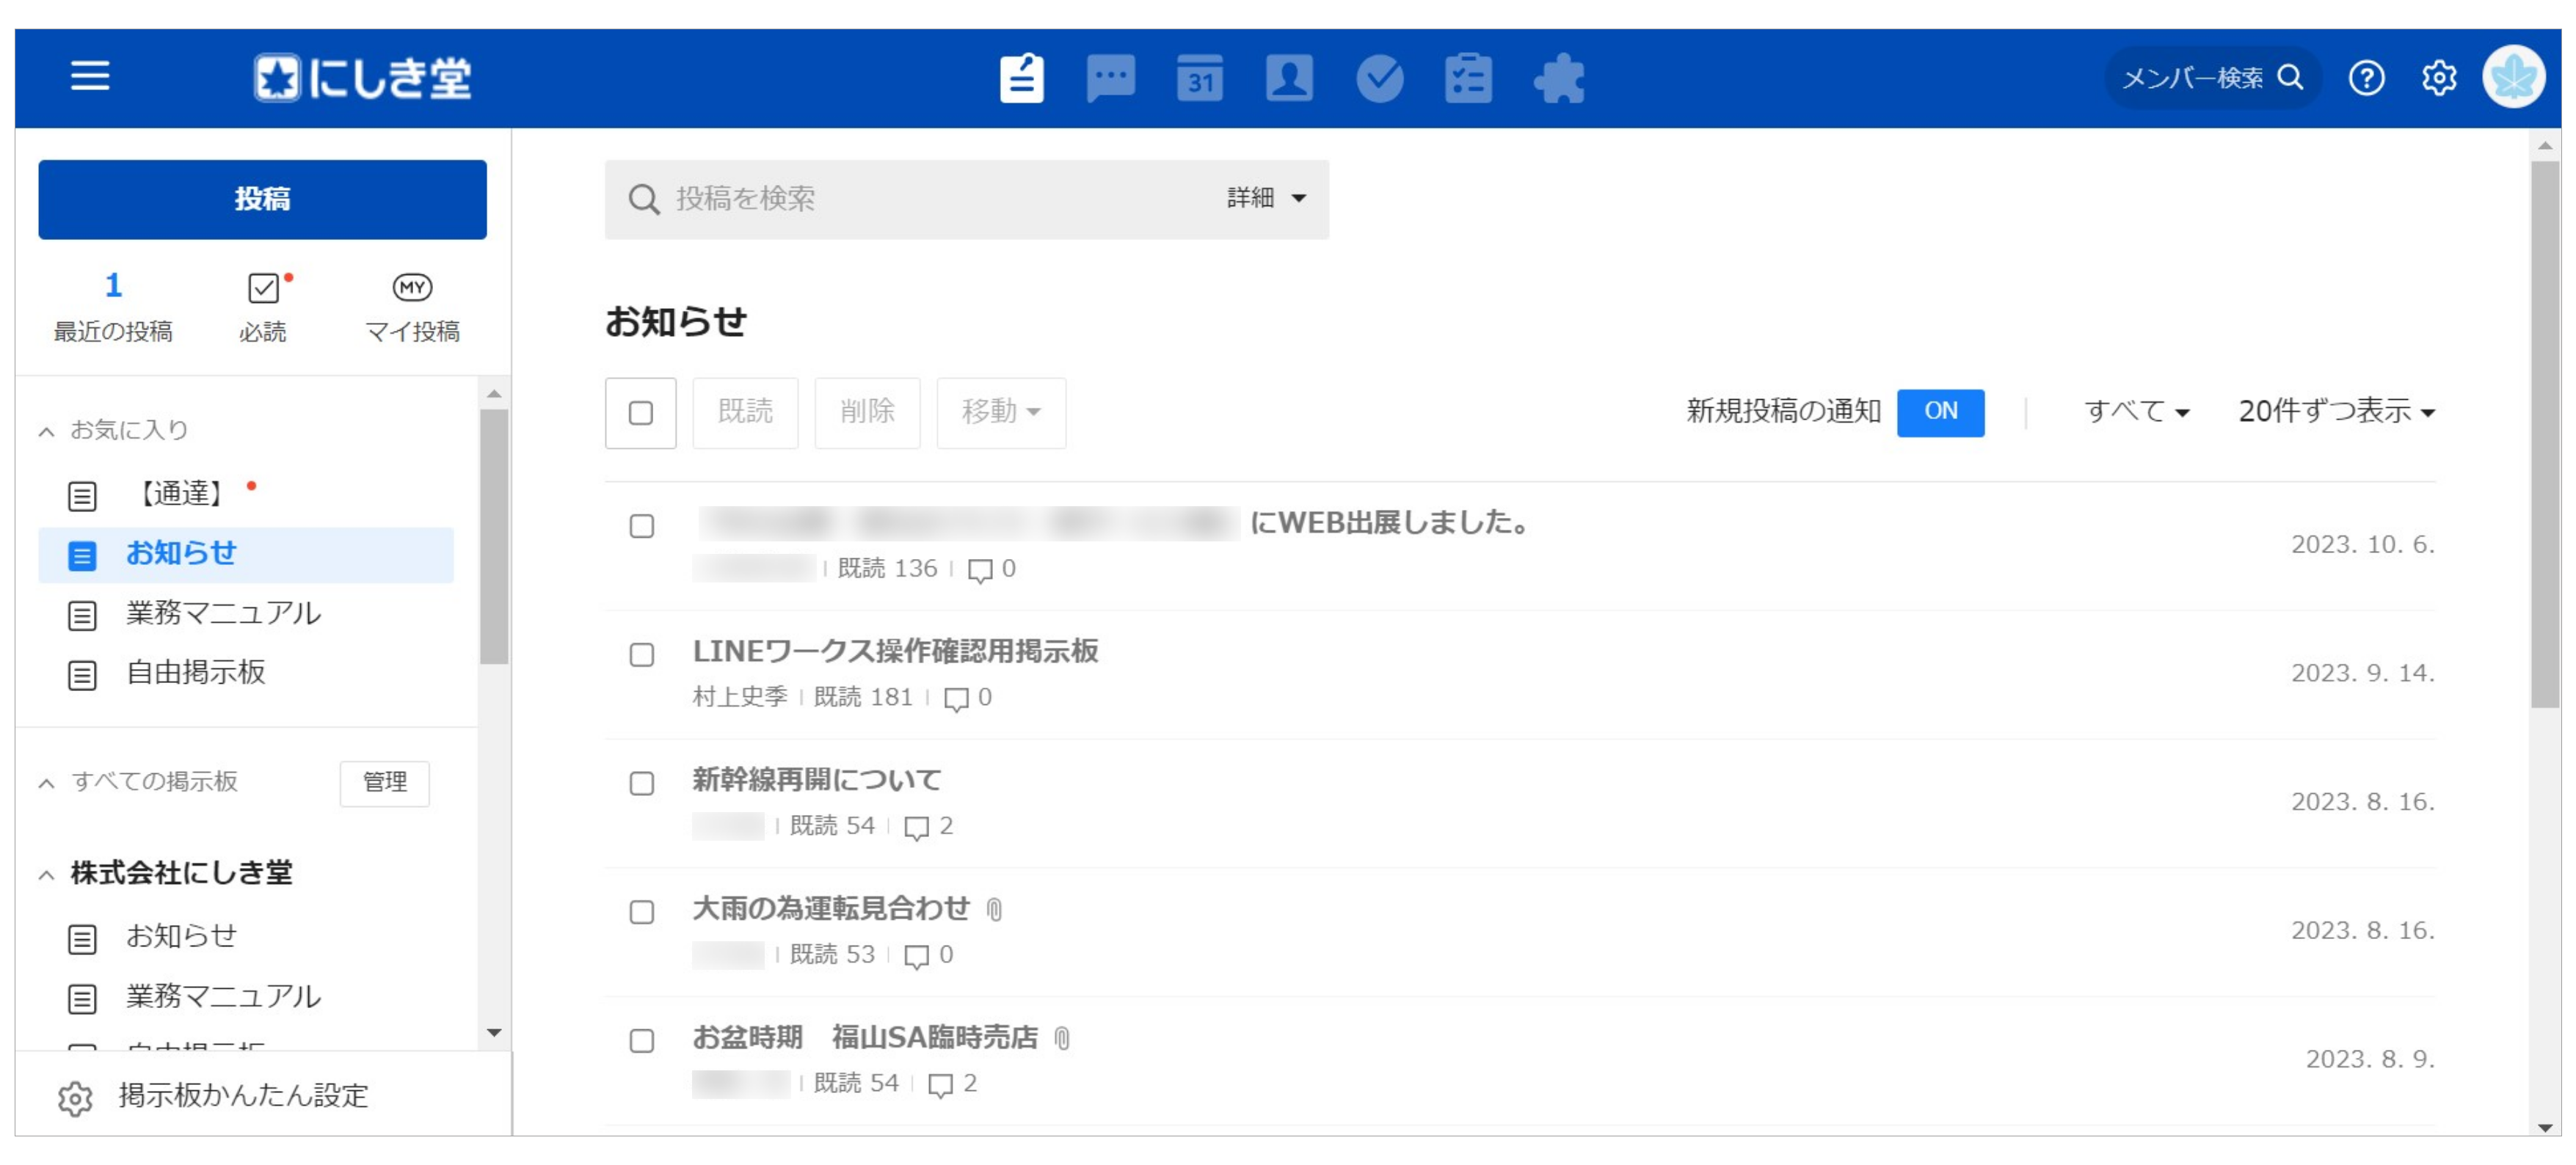2576x1165 pixels.
Task: Open the 詳細 search options dropdown
Action: (x=1266, y=198)
